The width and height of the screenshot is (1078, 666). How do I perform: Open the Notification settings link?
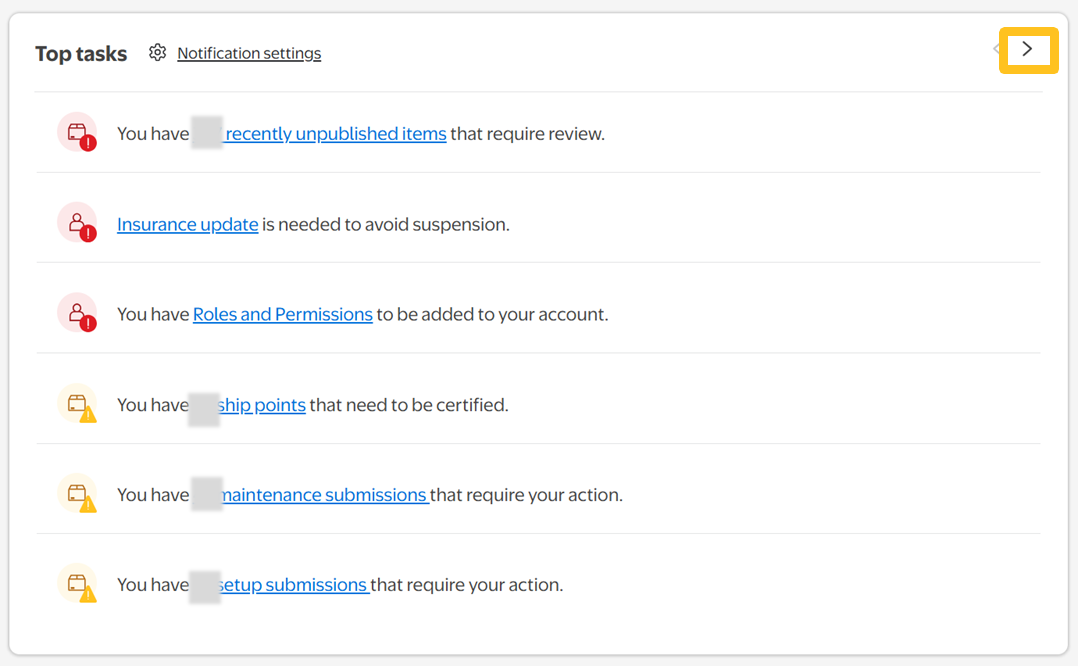[x=249, y=53]
